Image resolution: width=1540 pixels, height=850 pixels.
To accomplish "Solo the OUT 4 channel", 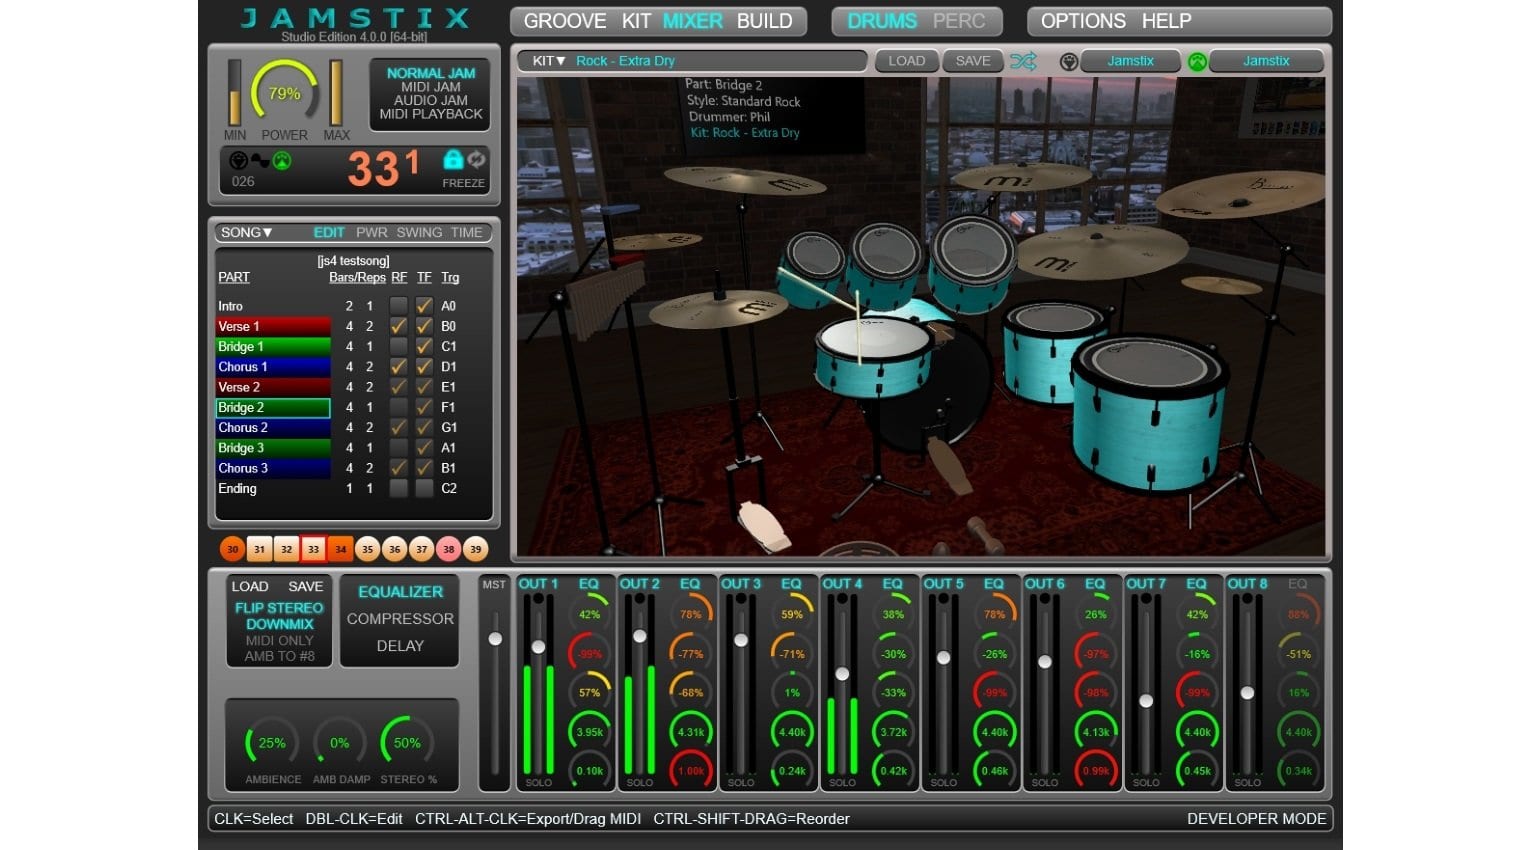I will coord(842,783).
